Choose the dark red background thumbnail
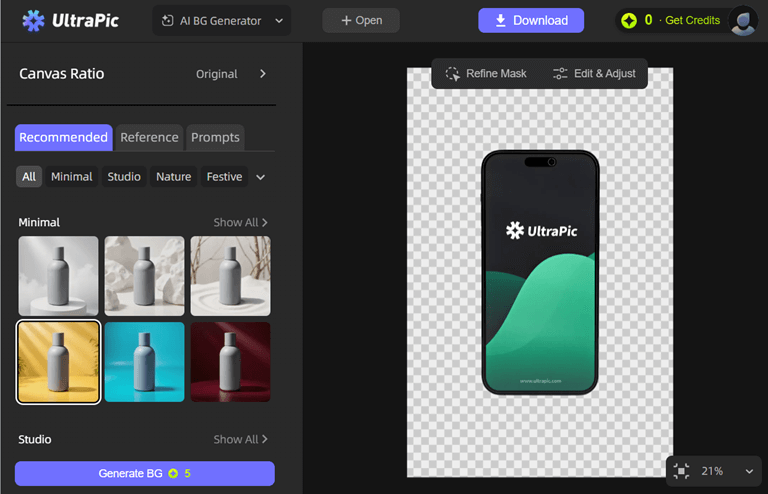The height and width of the screenshot is (494, 768). [231, 362]
